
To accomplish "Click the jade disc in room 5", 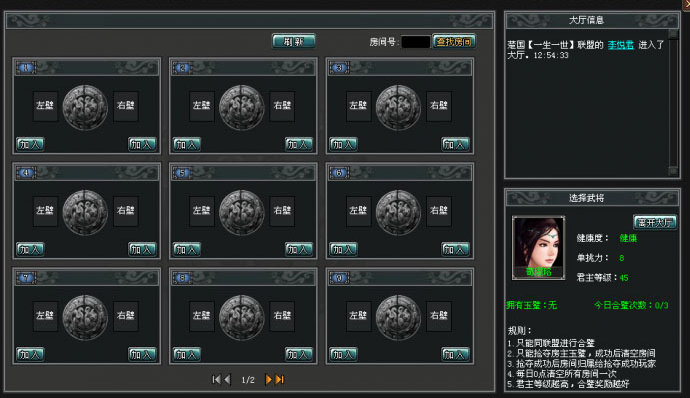I will pos(242,212).
